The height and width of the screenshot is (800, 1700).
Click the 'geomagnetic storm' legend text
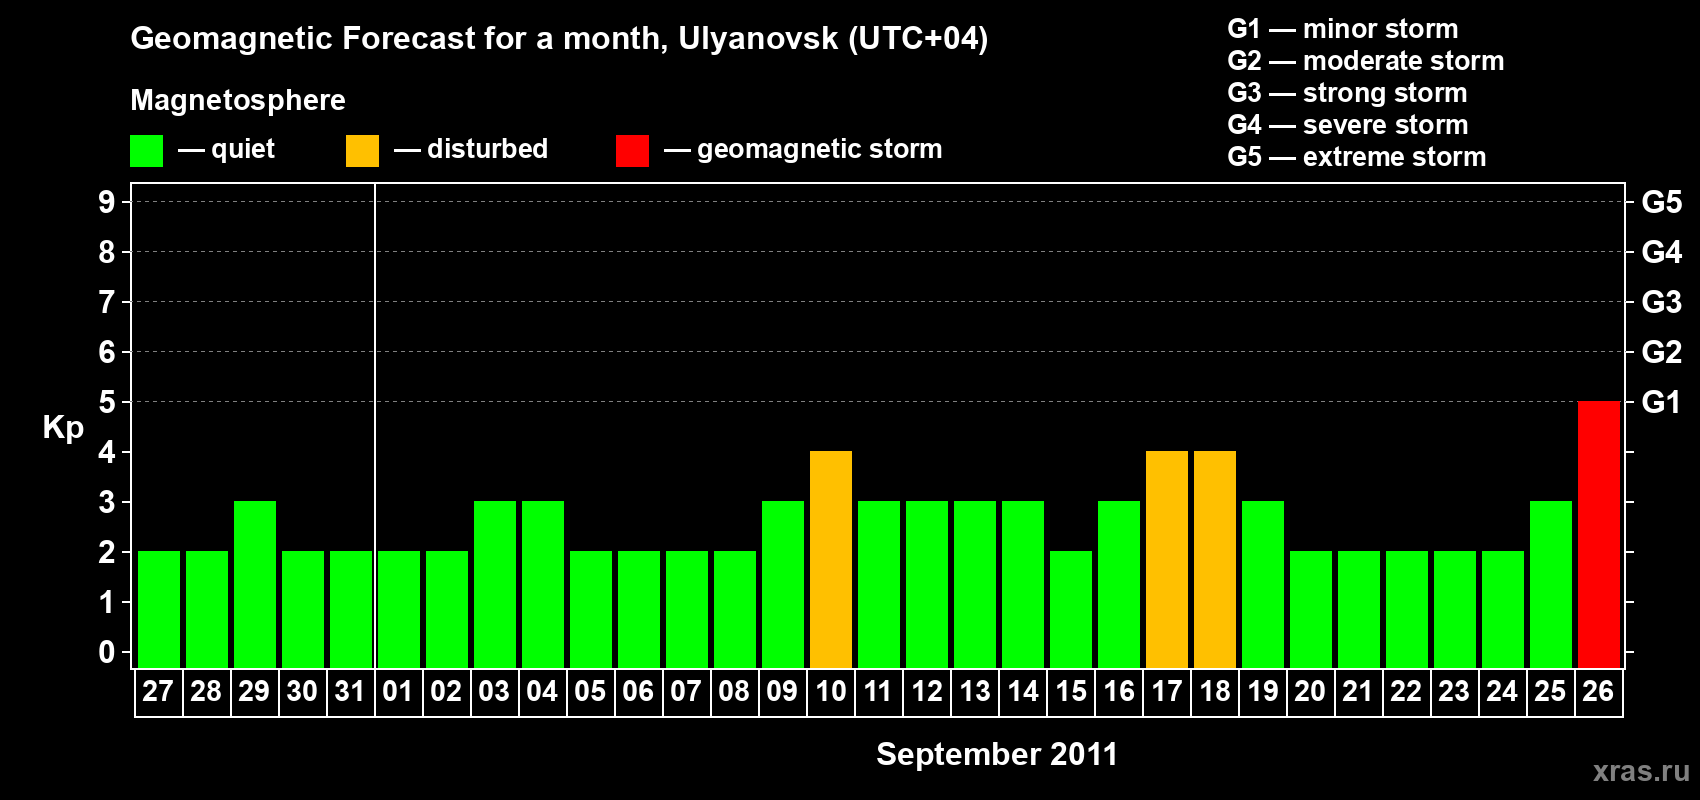[x=820, y=149]
